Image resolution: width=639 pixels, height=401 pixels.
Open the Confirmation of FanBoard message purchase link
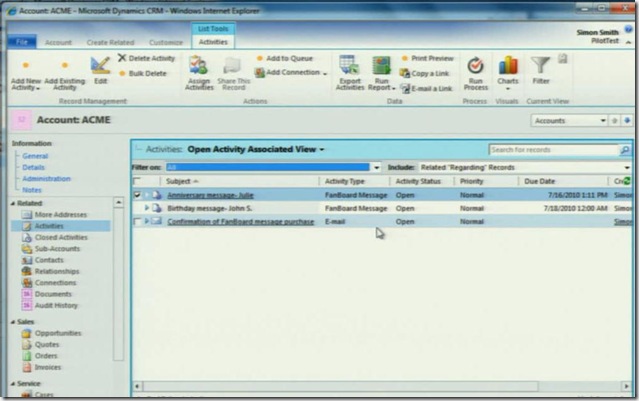(241, 222)
